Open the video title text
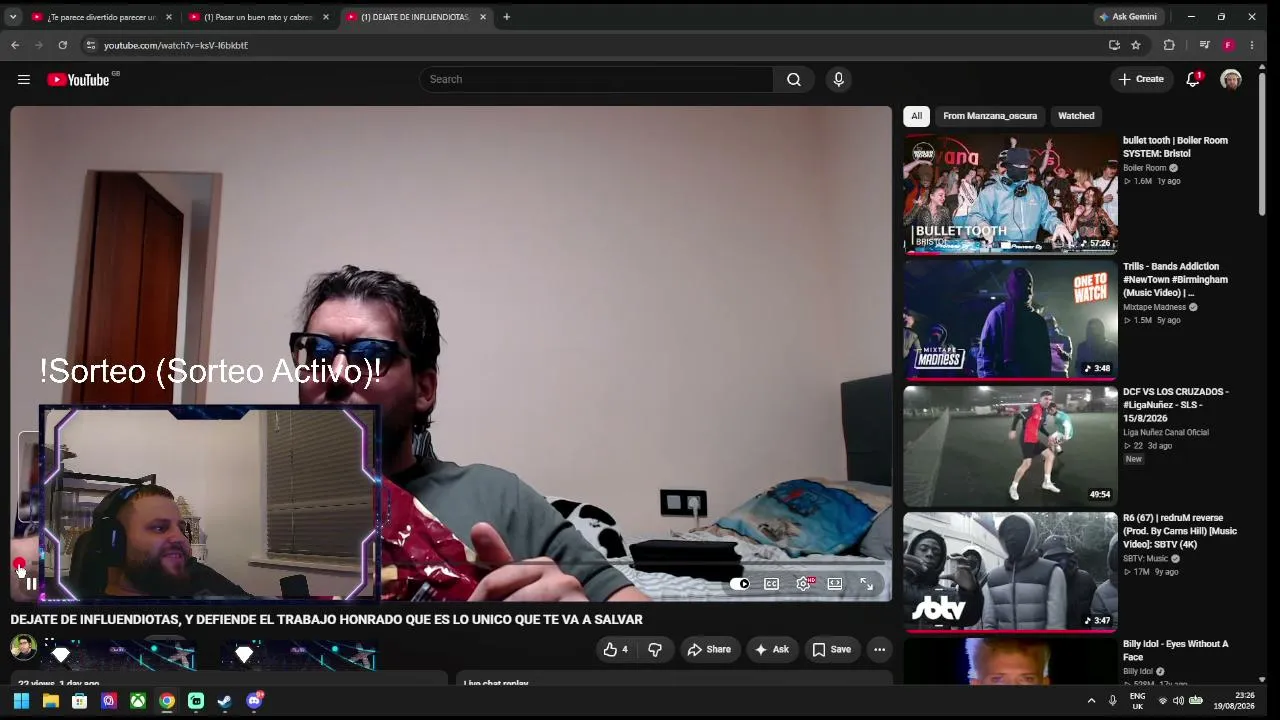The height and width of the screenshot is (720, 1280). point(326,620)
